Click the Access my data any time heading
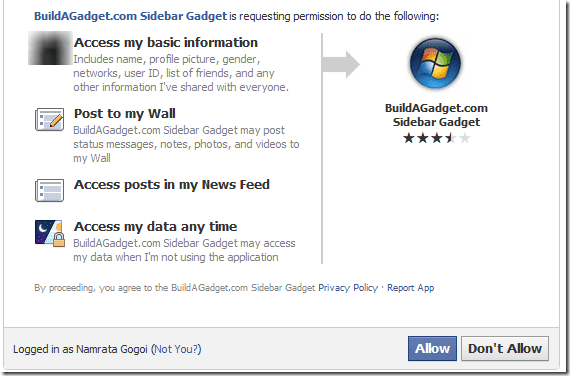 tap(156, 227)
